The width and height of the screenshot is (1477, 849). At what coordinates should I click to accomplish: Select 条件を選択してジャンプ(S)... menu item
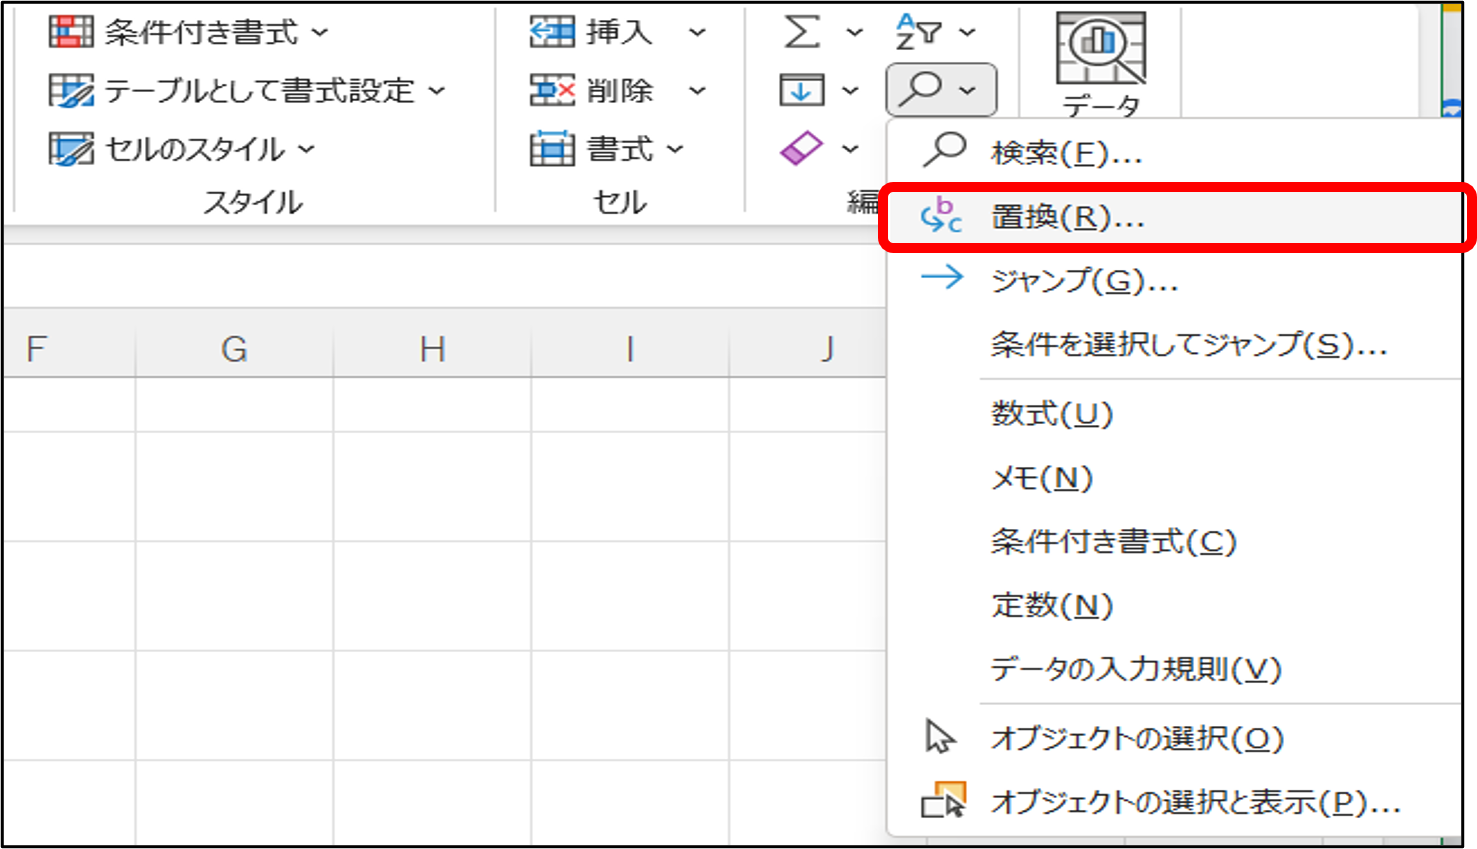click(x=1174, y=345)
